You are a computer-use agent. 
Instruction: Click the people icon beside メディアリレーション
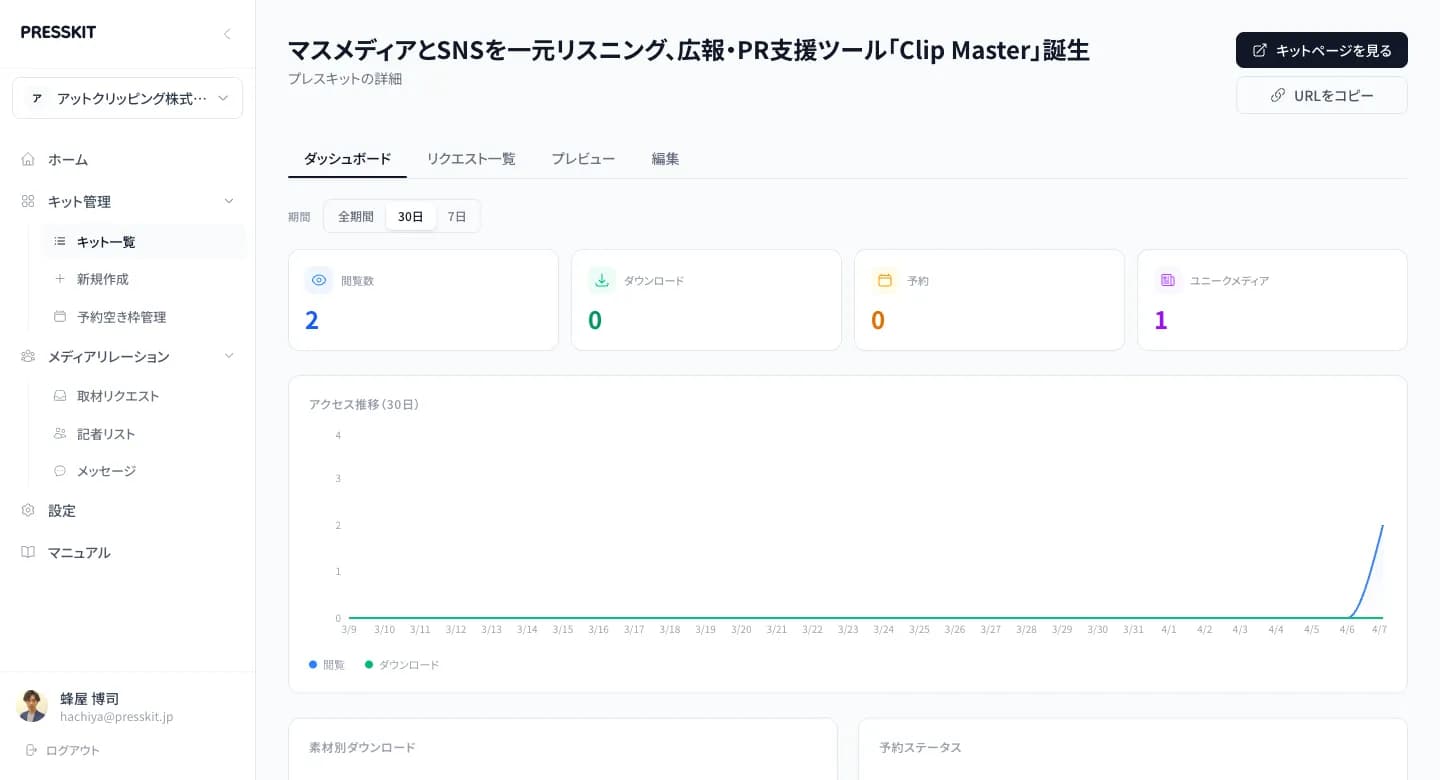28,356
